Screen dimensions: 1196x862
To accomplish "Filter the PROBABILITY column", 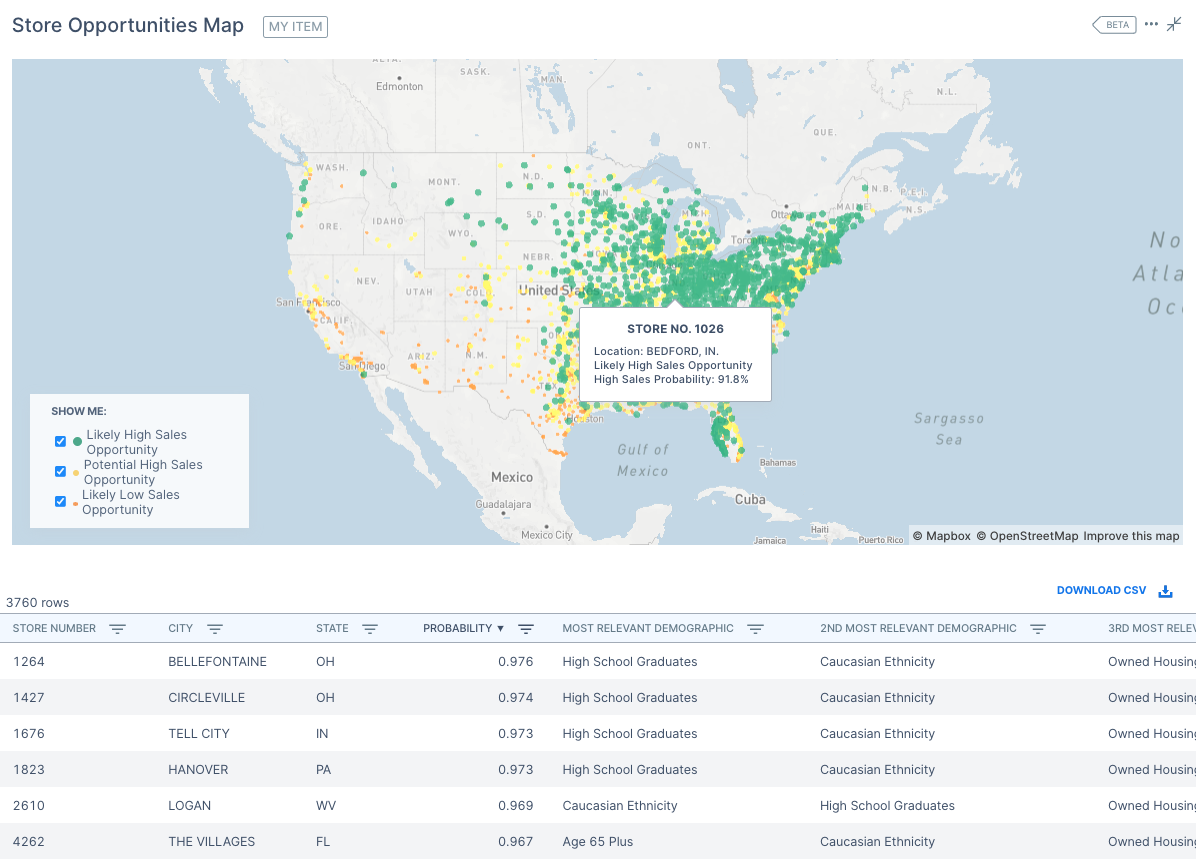I will [526, 628].
